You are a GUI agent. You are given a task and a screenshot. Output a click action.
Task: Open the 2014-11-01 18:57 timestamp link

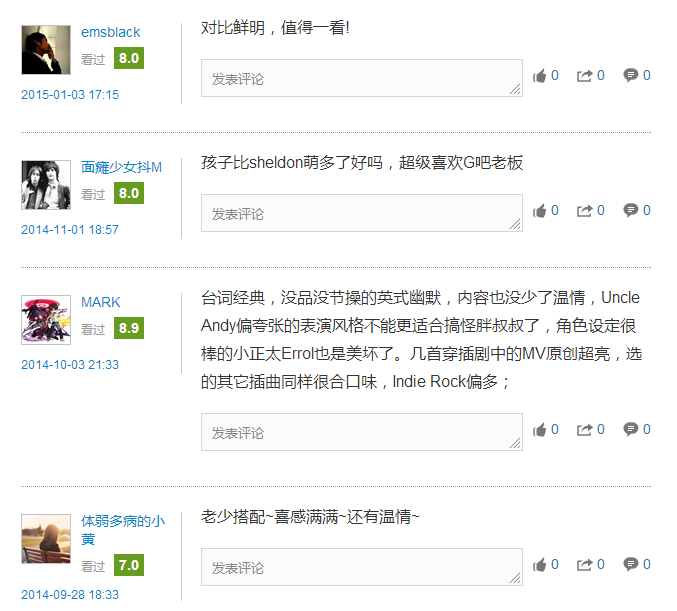70,230
